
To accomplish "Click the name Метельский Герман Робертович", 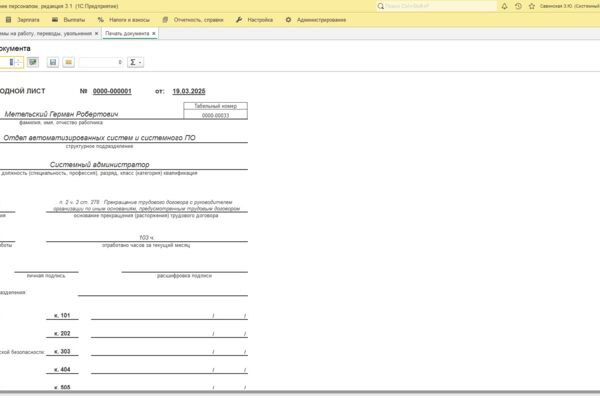I will (61, 114).
